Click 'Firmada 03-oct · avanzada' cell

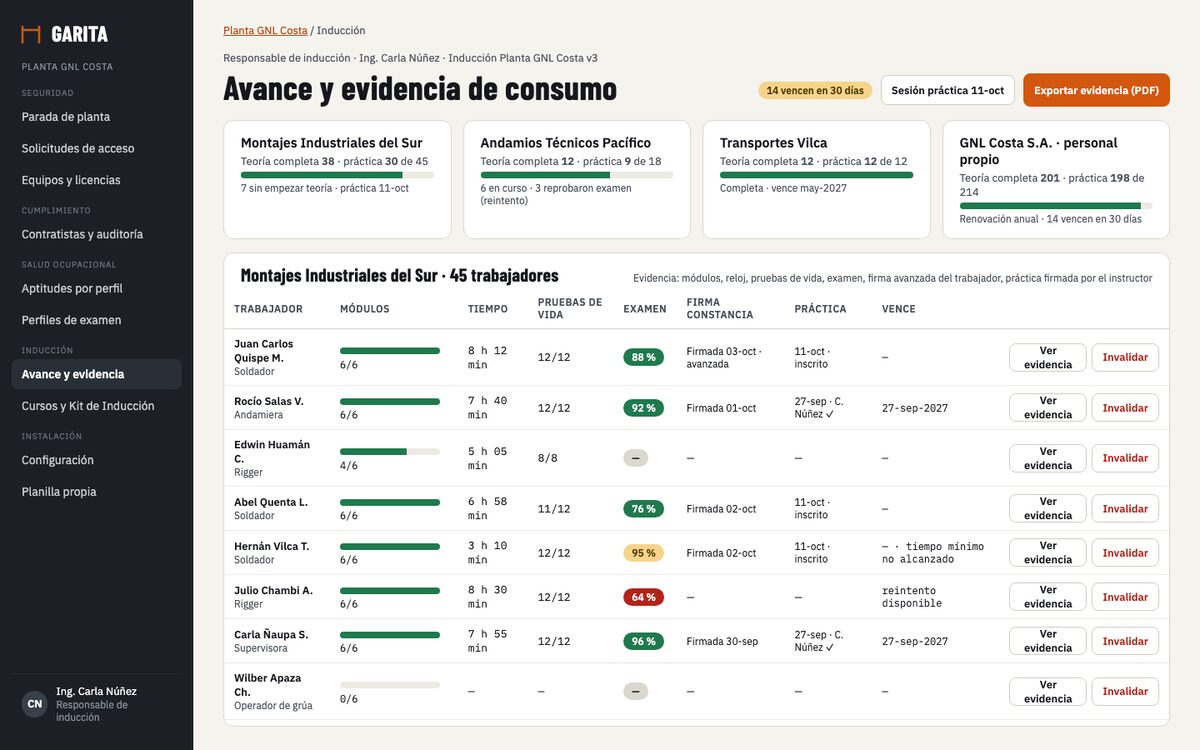click(x=724, y=358)
